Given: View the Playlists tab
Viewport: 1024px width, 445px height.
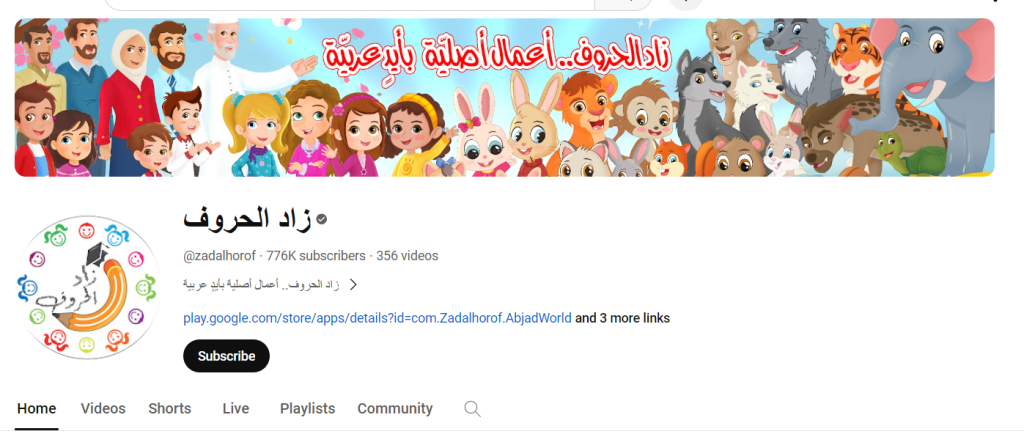Looking at the screenshot, I should pyautogui.click(x=308, y=409).
